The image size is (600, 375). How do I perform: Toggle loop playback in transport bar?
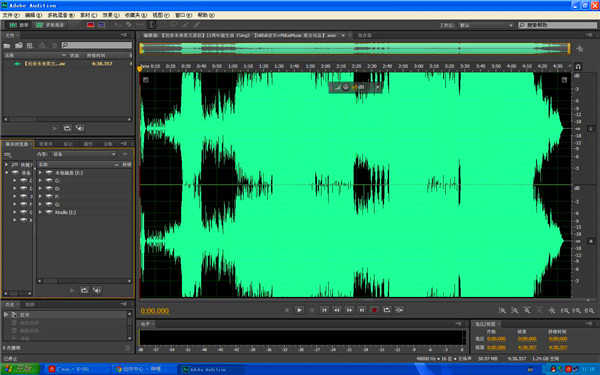(x=387, y=310)
